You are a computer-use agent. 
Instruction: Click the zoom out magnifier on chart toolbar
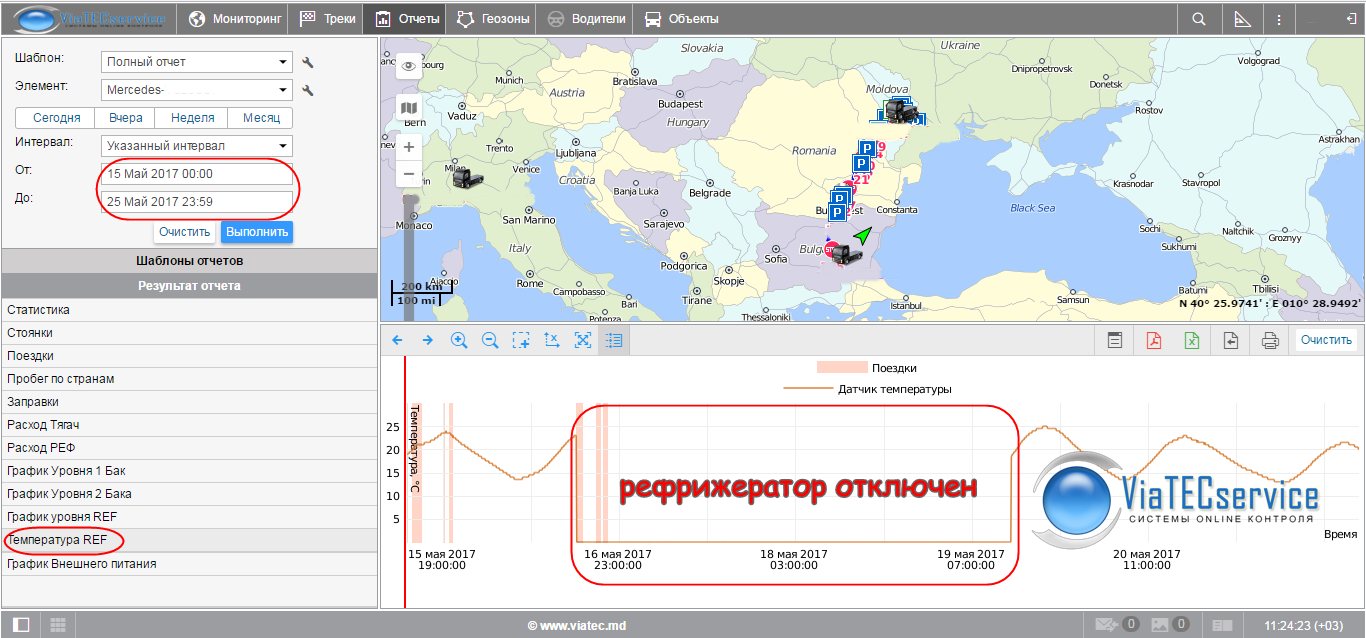coord(490,340)
